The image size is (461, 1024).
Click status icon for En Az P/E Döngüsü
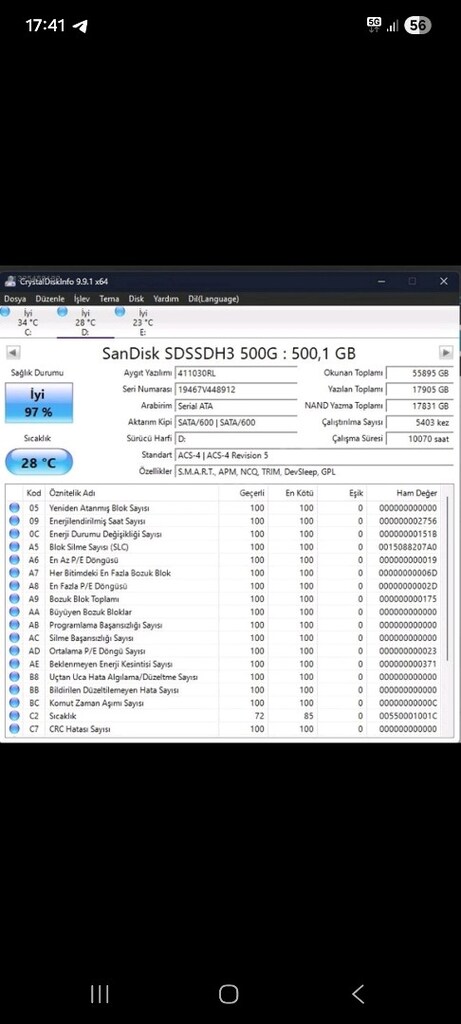click(14, 560)
